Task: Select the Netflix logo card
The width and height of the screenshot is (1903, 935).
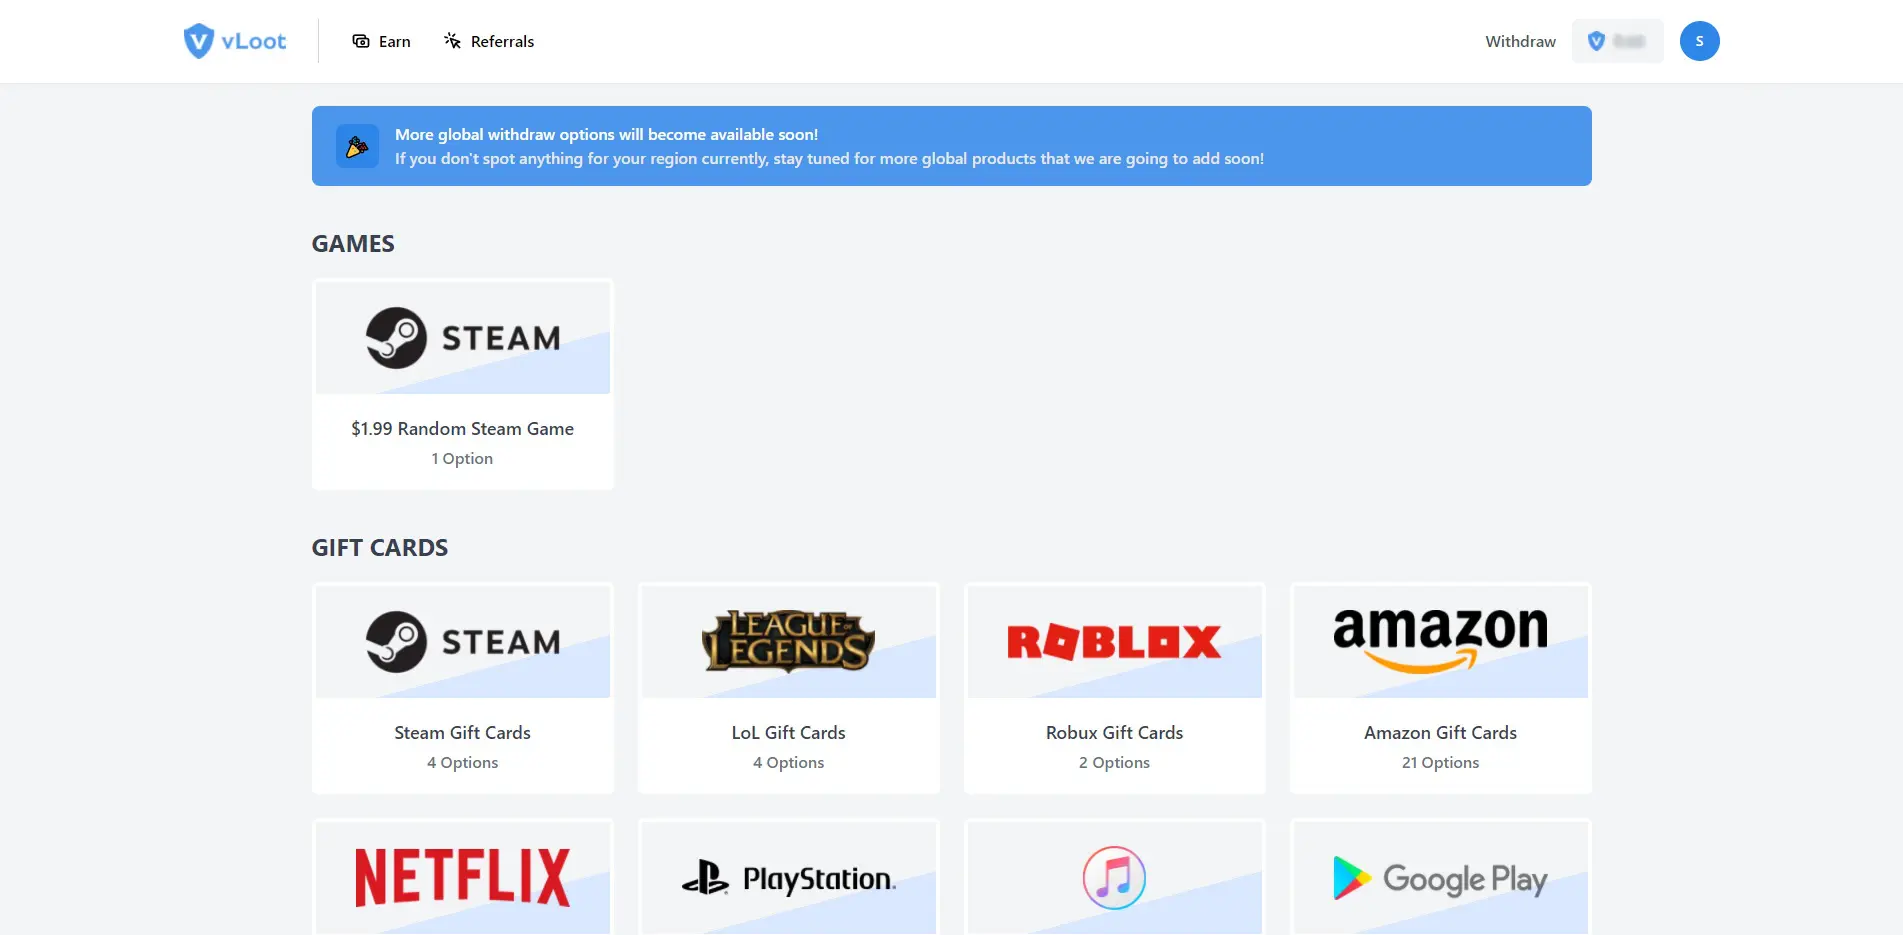Action: [x=463, y=877]
